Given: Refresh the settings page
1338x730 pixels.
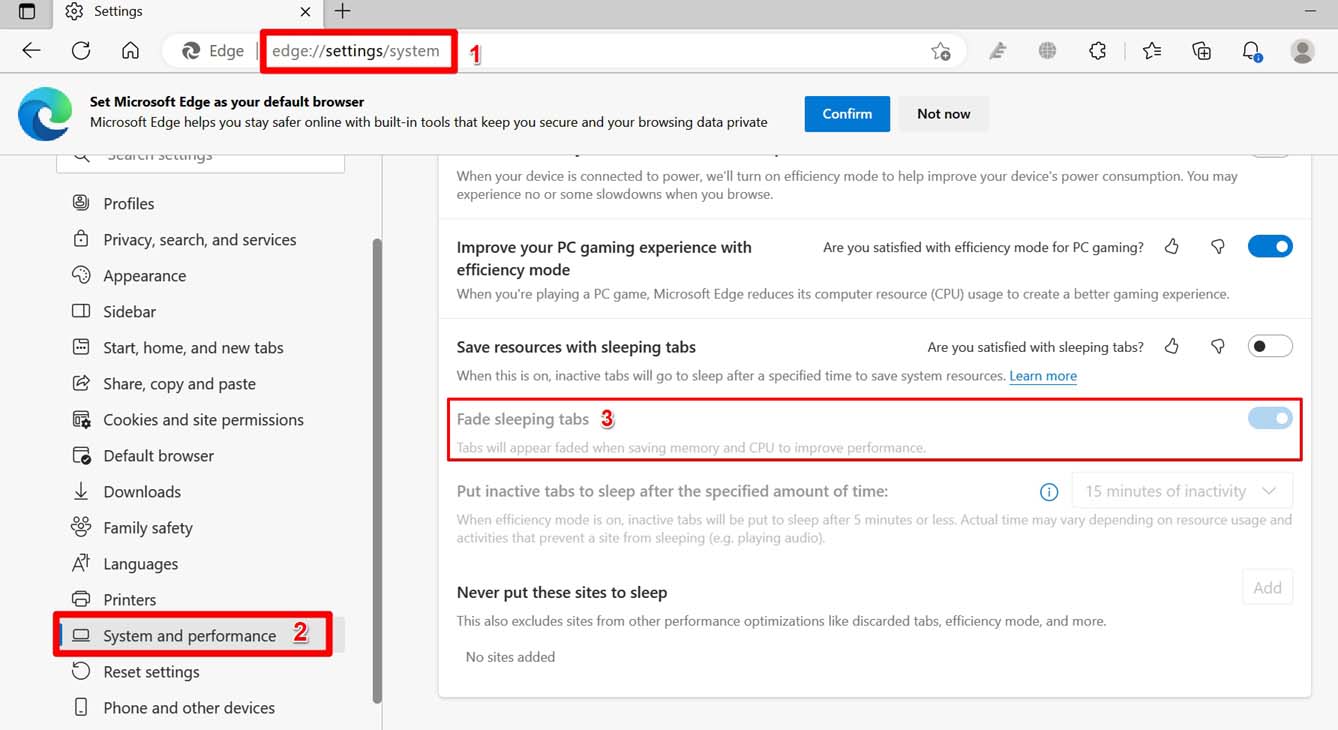Looking at the screenshot, I should 81,50.
